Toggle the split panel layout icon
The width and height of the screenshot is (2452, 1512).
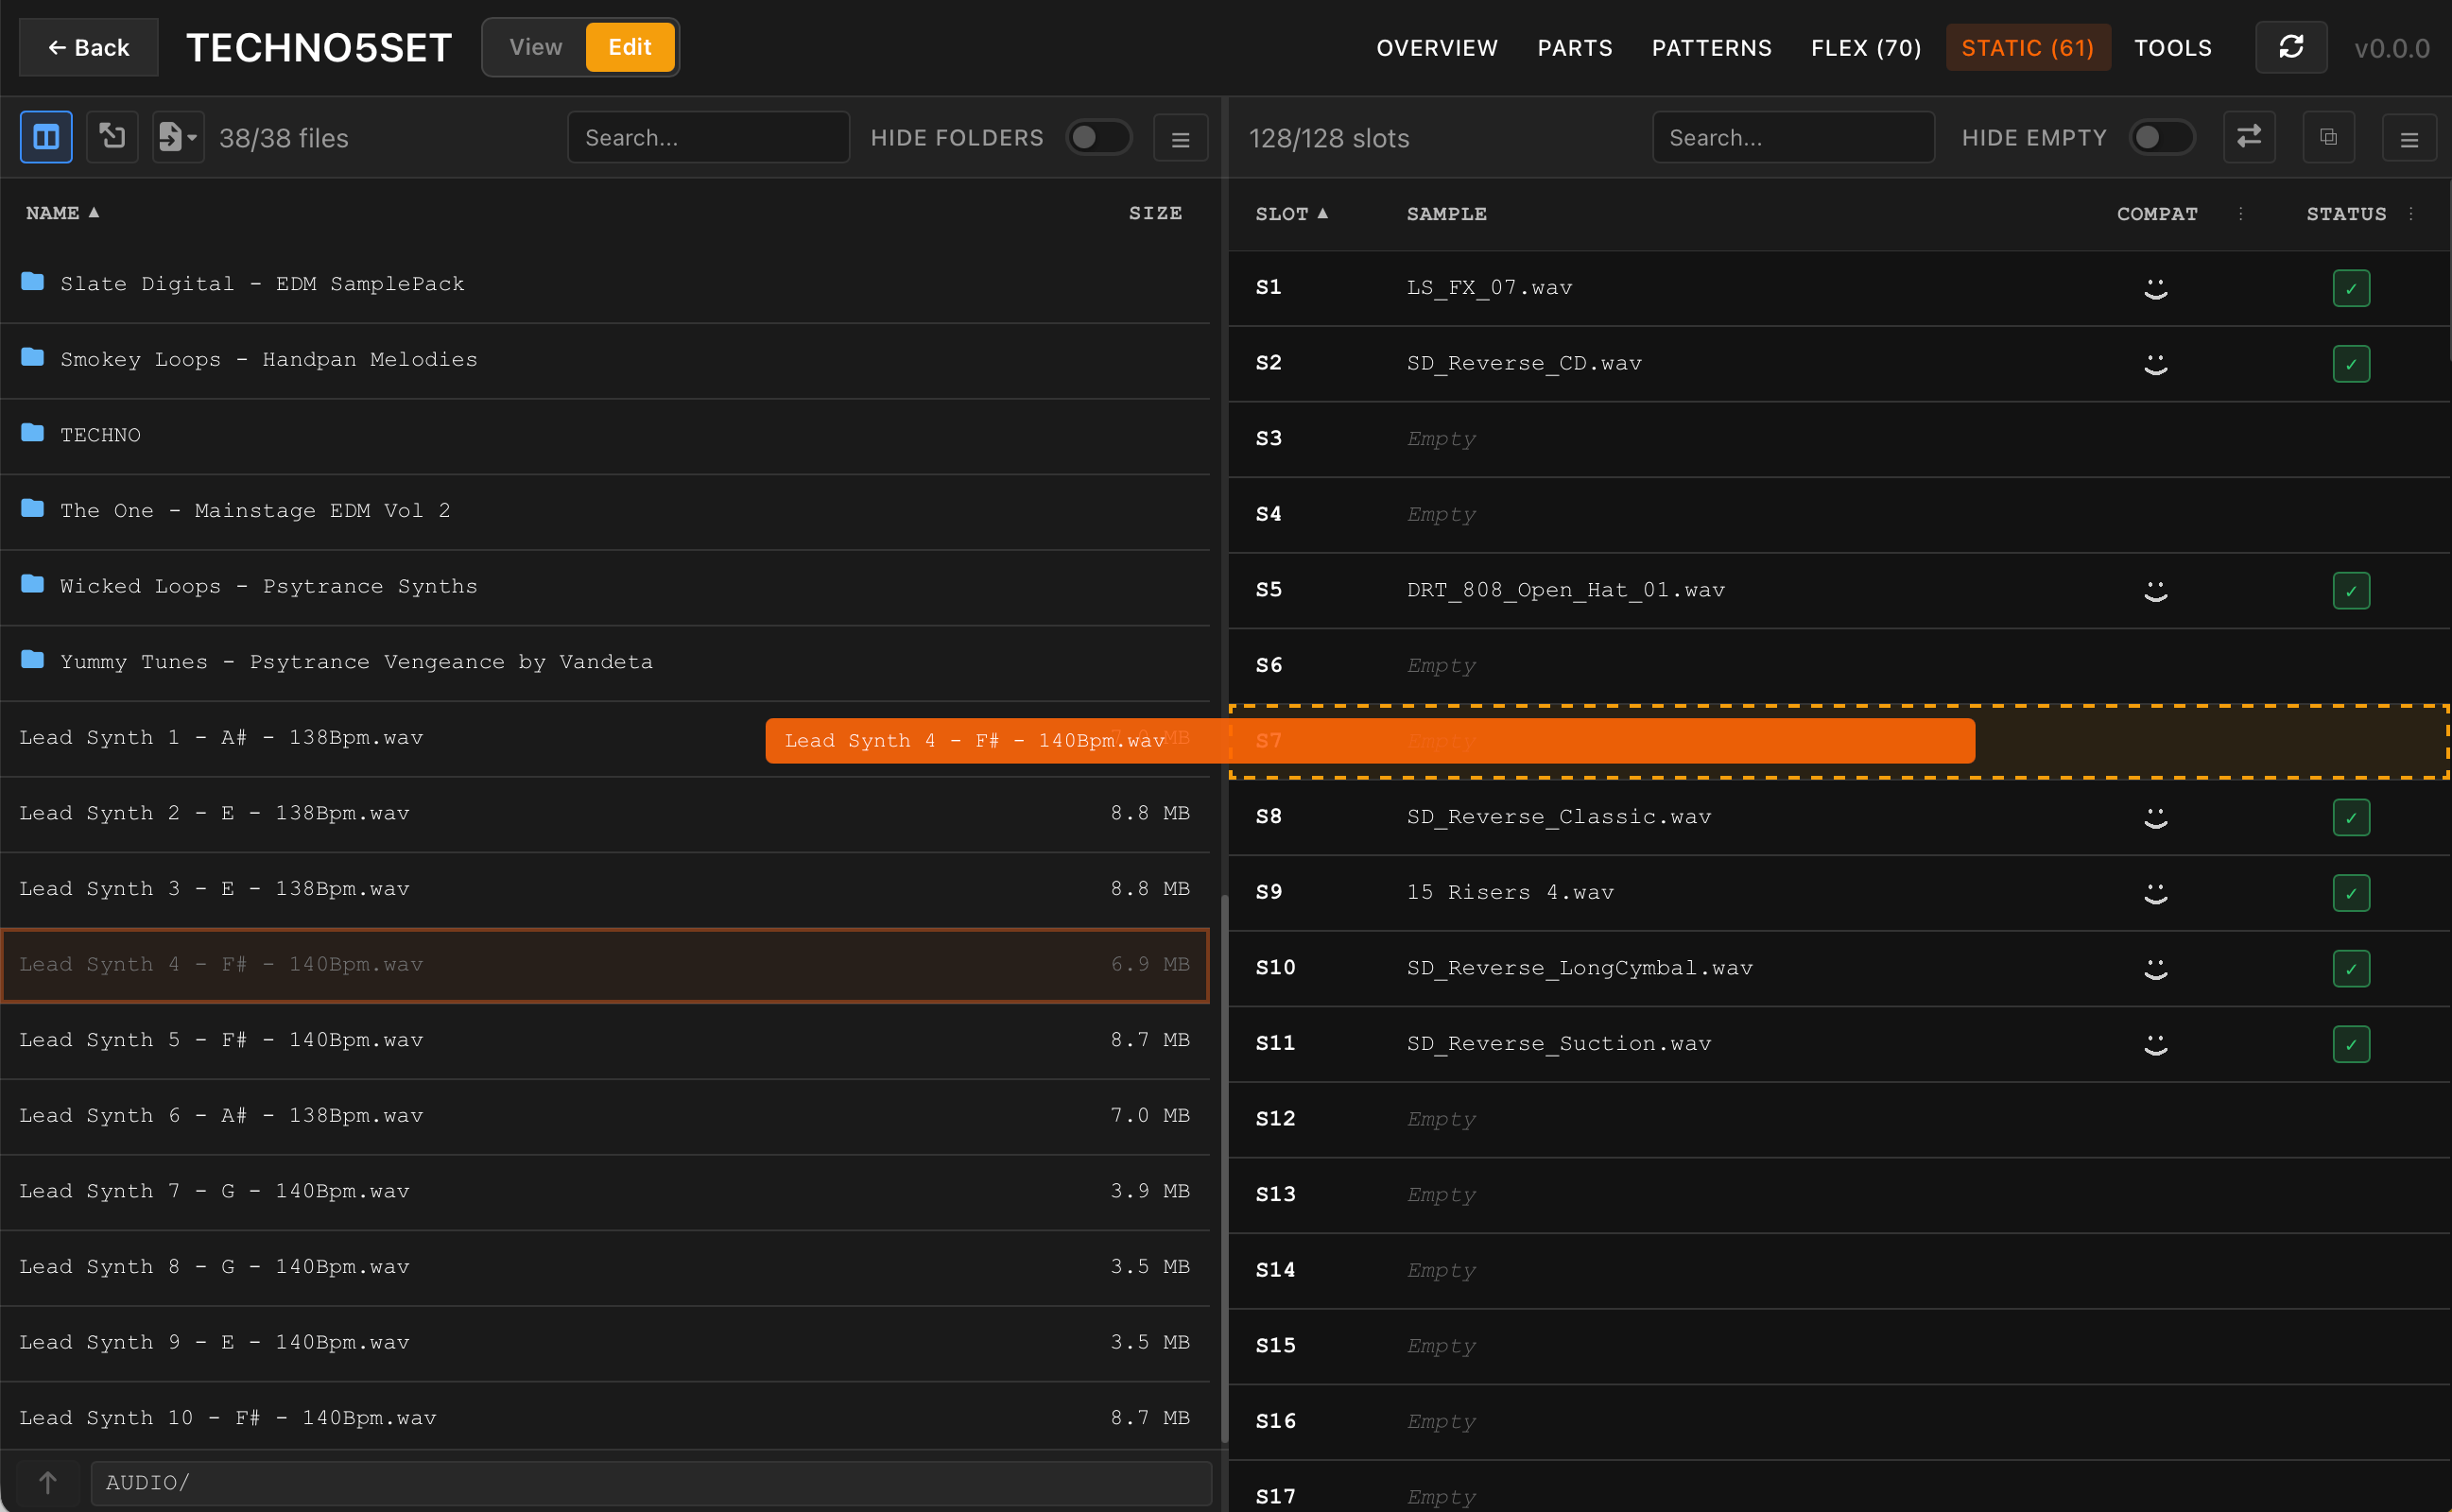[x=46, y=137]
